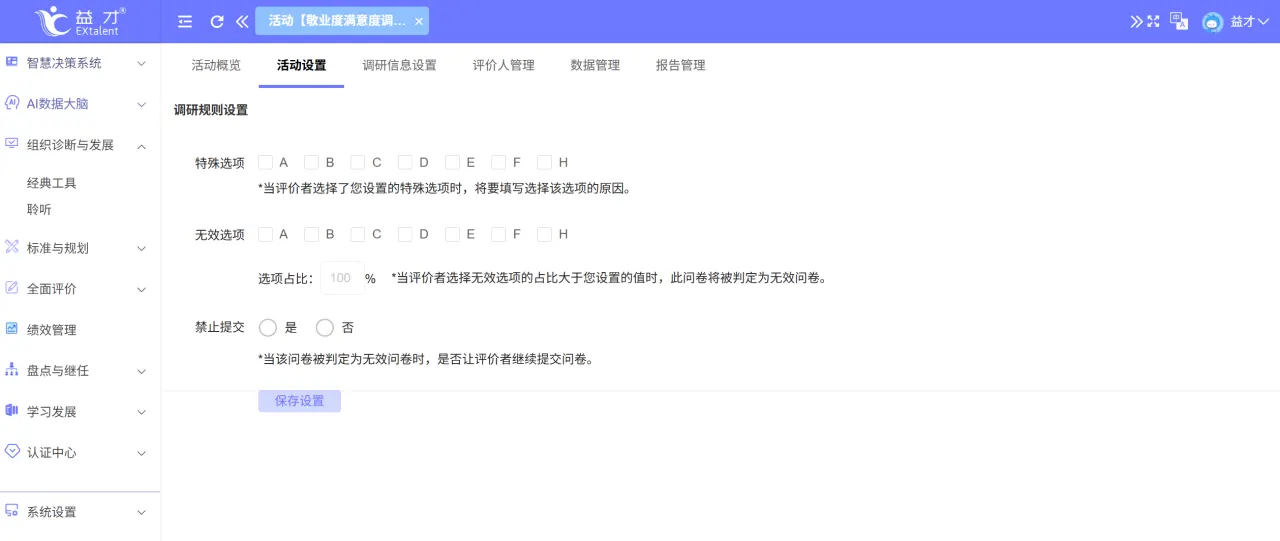Switch to the 活动设置 tab
The height and width of the screenshot is (541, 1280).
coord(302,65)
